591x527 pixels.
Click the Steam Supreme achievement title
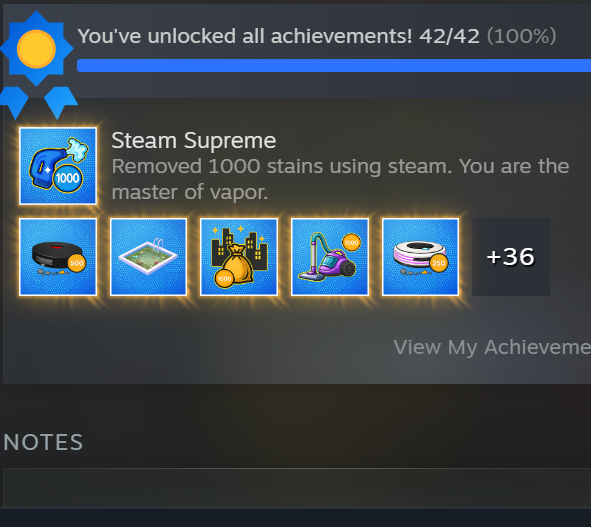point(194,141)
